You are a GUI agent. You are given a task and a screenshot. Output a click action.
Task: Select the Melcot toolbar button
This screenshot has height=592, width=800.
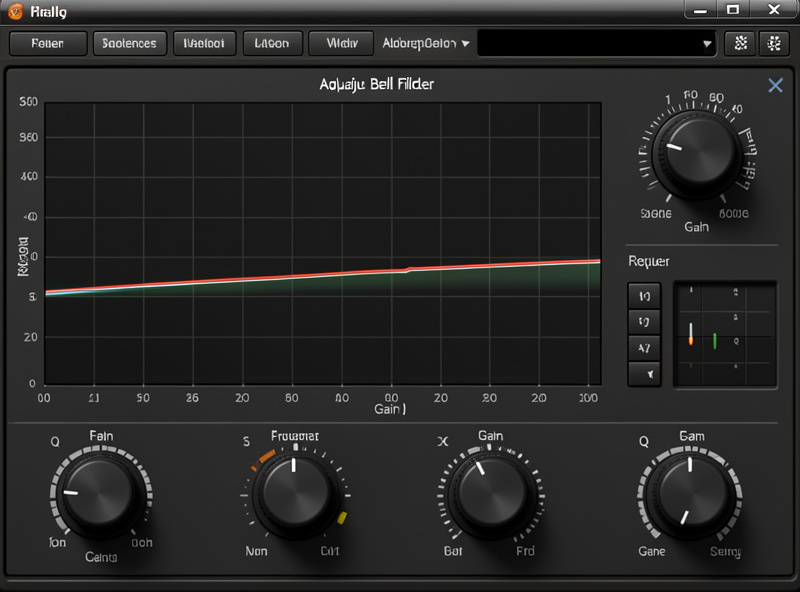(205, 43)
